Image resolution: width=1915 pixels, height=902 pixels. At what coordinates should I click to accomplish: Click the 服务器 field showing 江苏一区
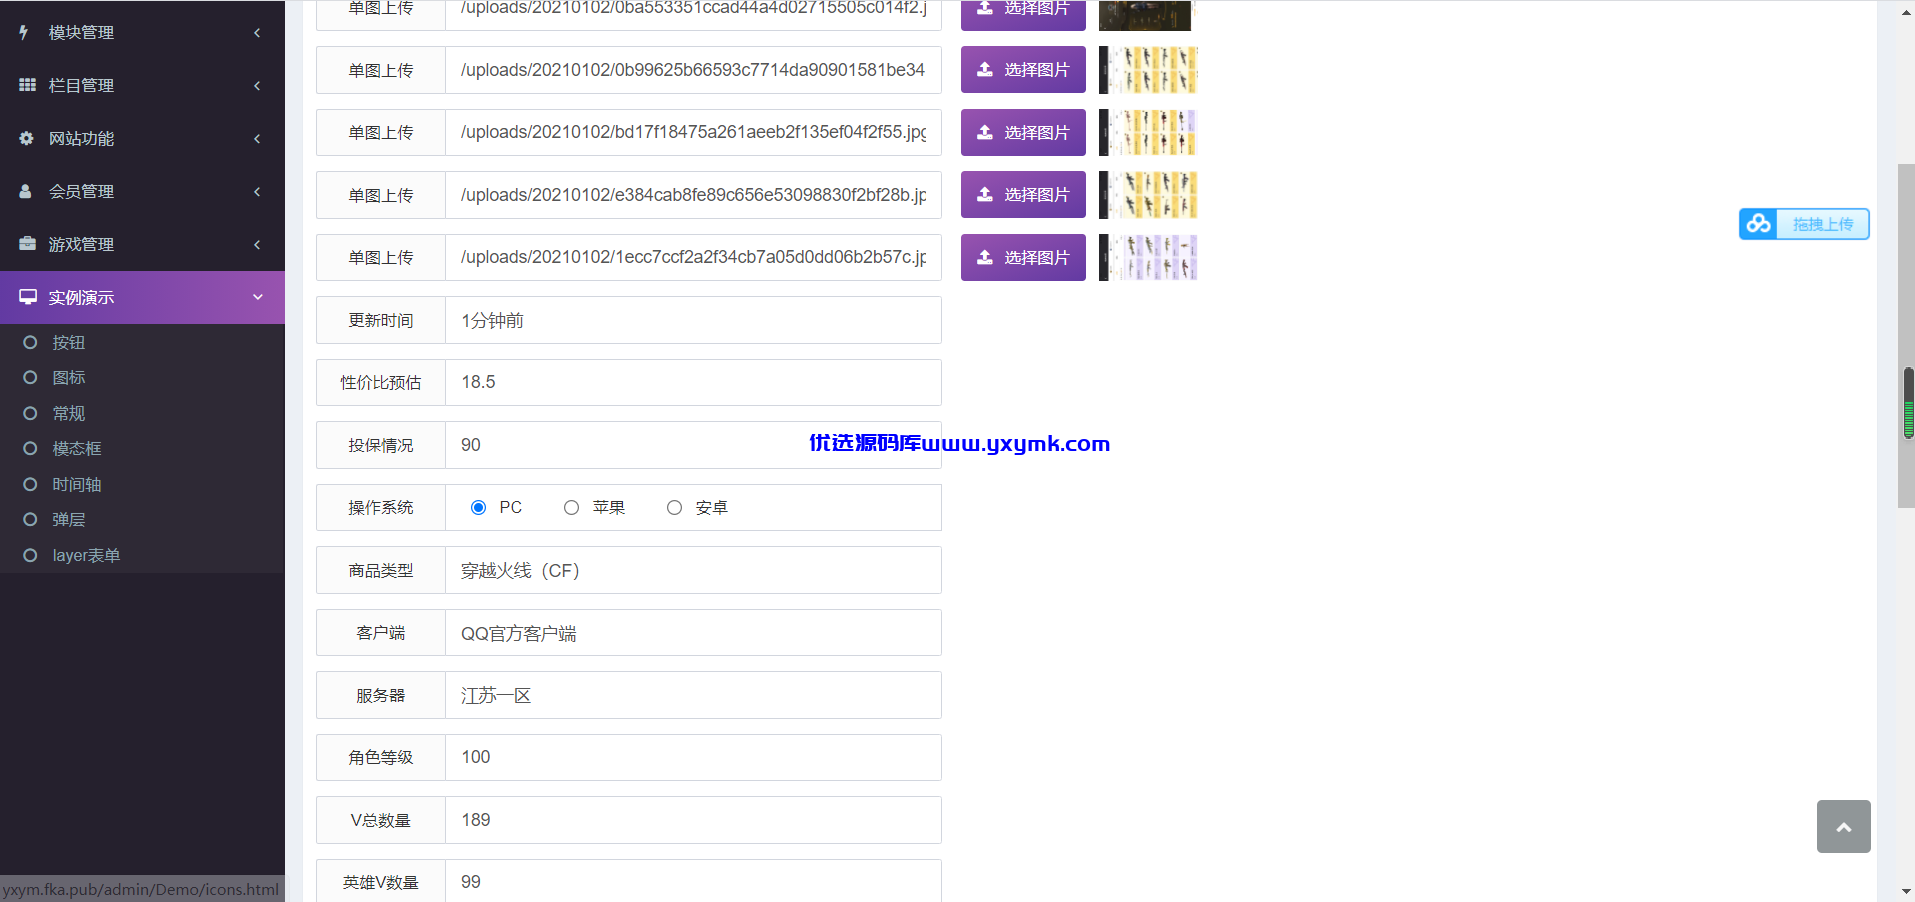693,695
